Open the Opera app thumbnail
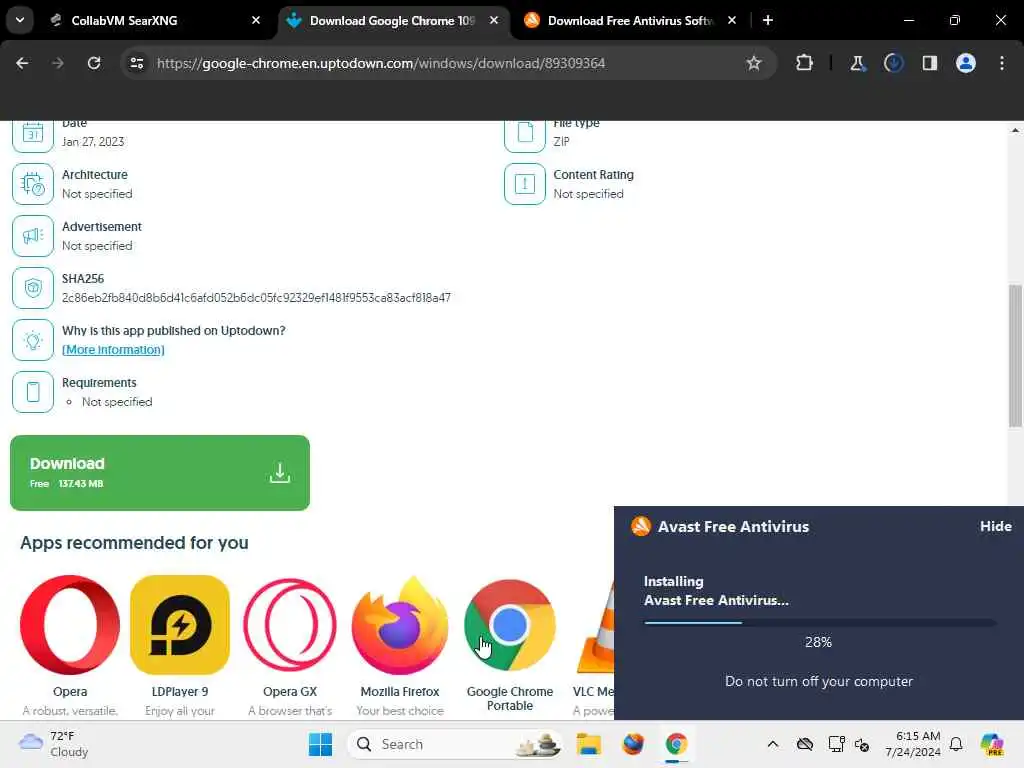The height and width of the screenshot is (768, 1024). tap(70, 625)
